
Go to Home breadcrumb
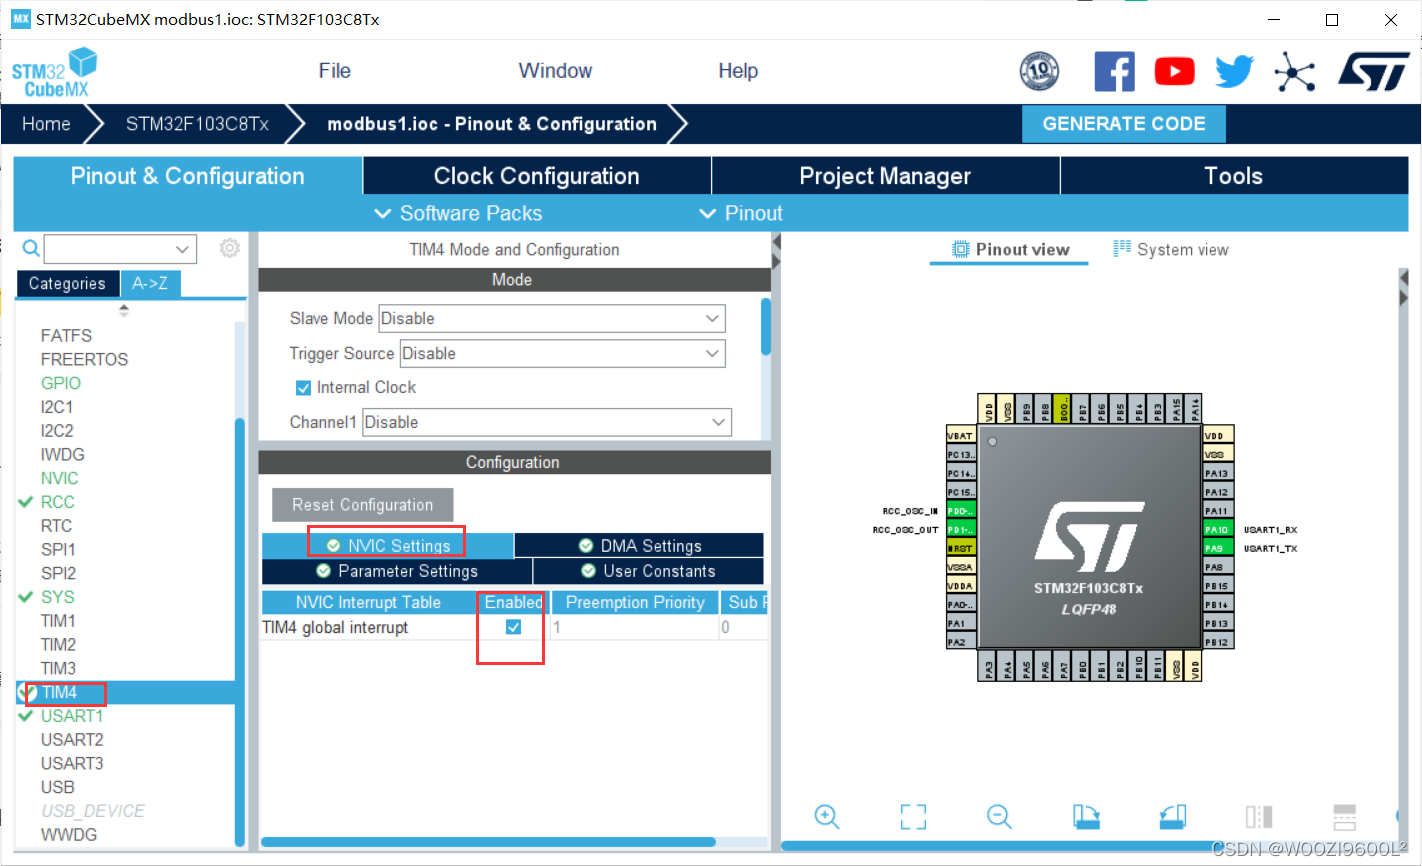[x=46, y=124]
